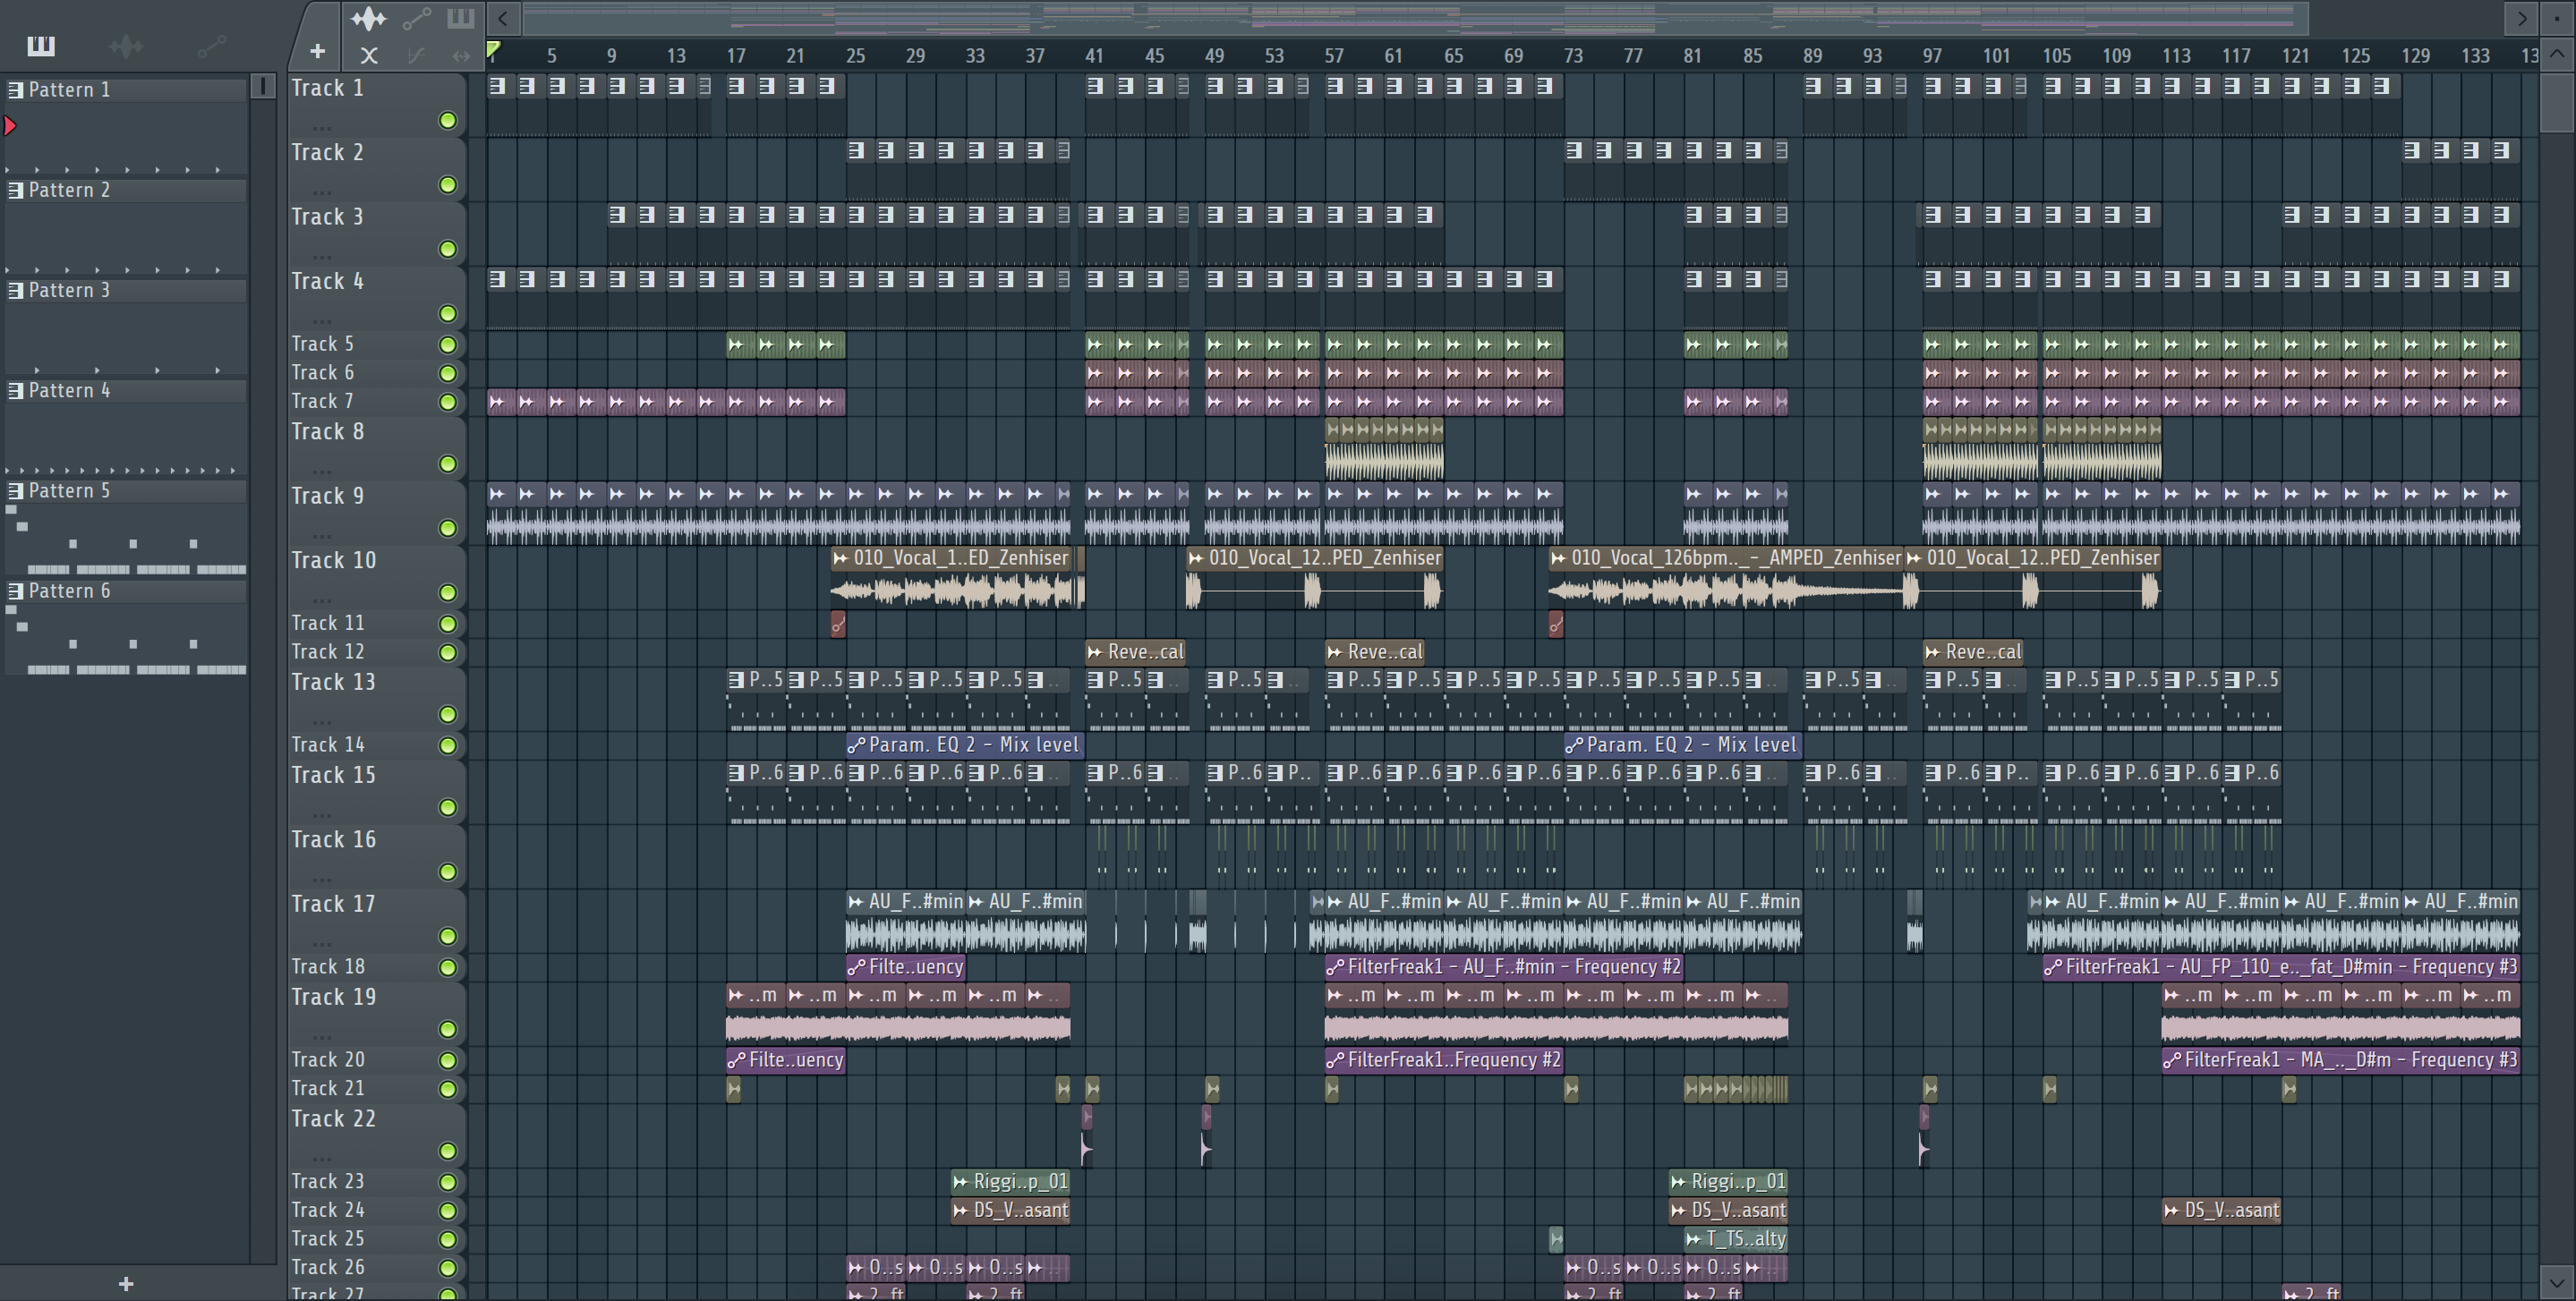Select audio clip focus in playlist toolbar
This screenshot has width=2576, height=1301.
[x=368, y=18]
